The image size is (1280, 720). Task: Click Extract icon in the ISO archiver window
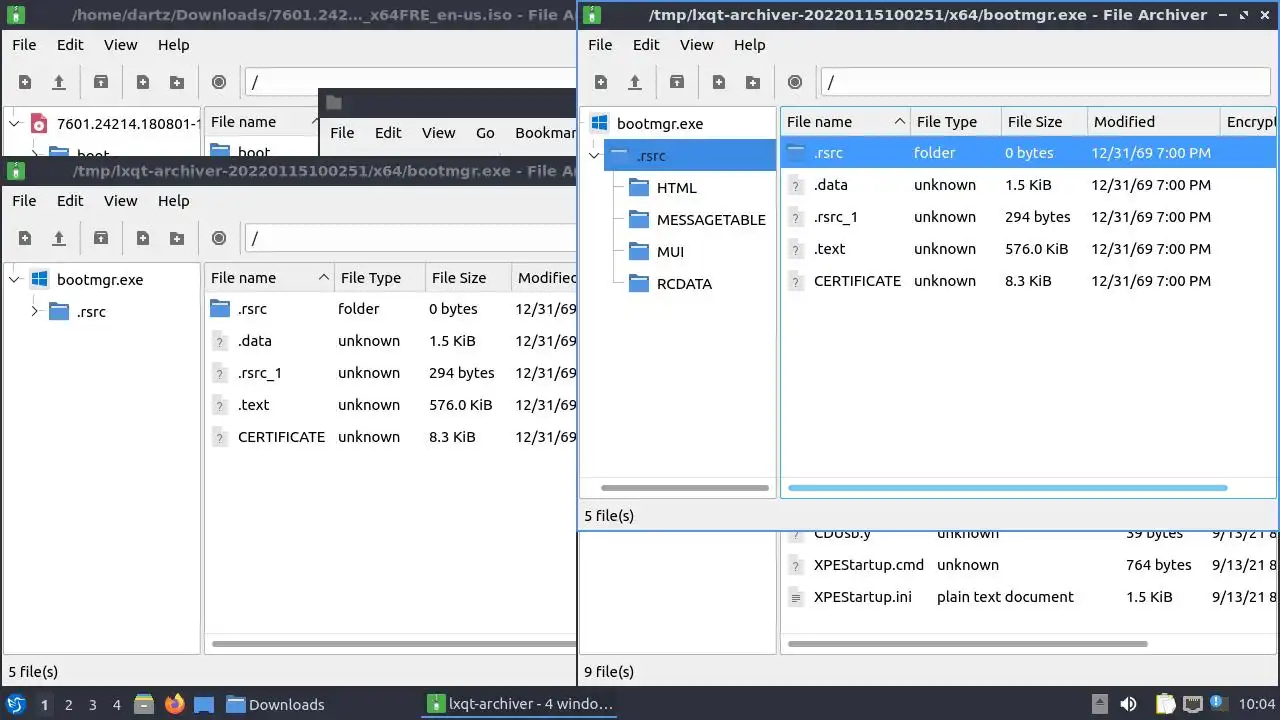(101, 82)
